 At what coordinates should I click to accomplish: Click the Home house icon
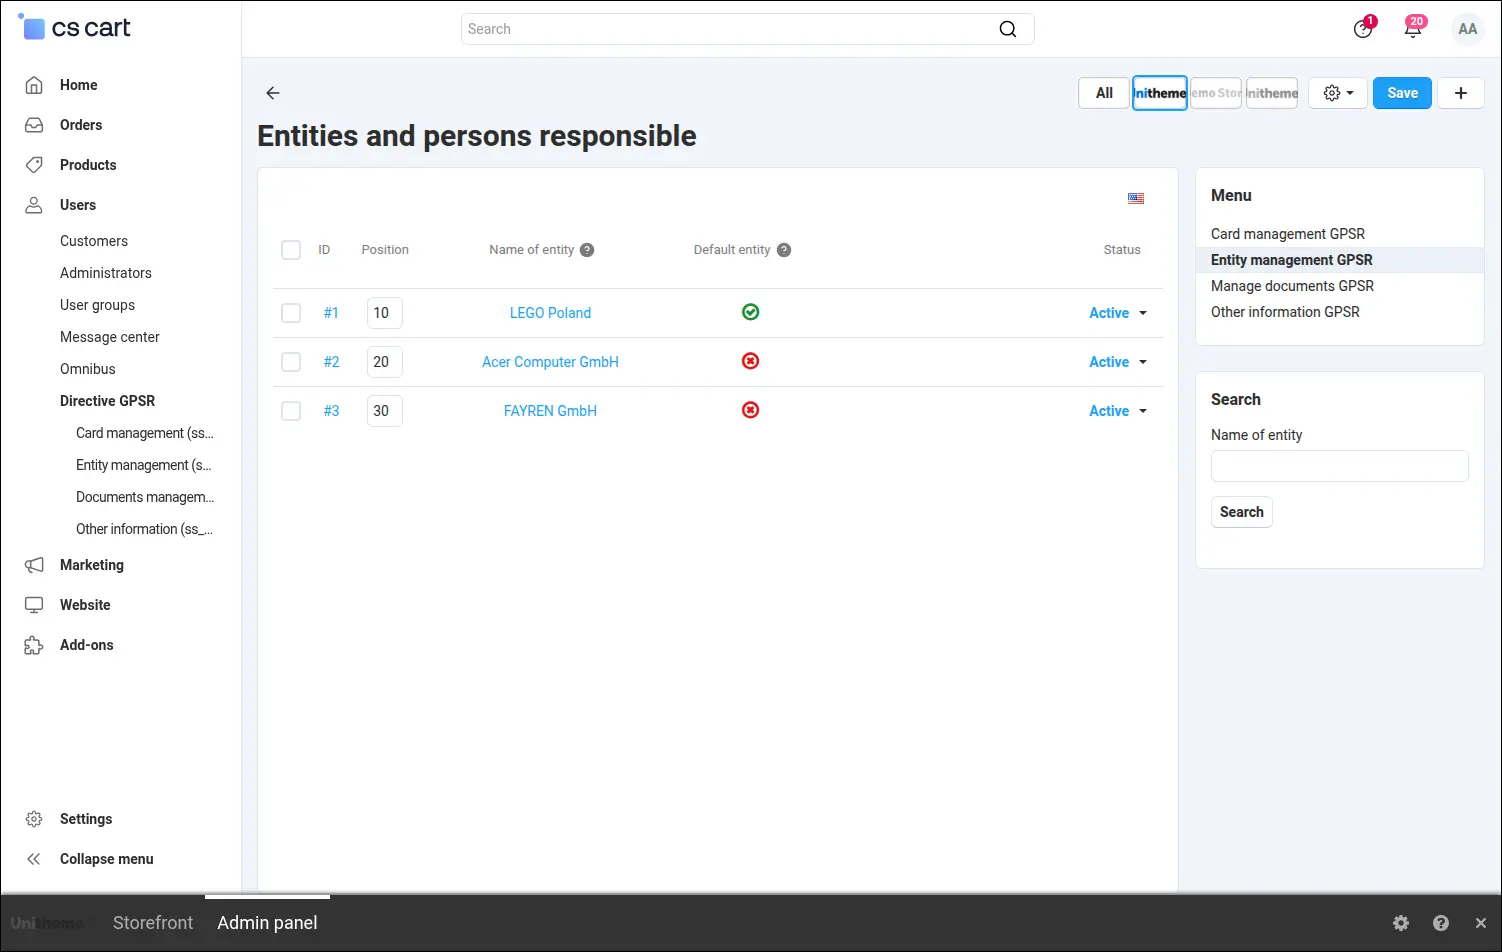tap(34, 85)
